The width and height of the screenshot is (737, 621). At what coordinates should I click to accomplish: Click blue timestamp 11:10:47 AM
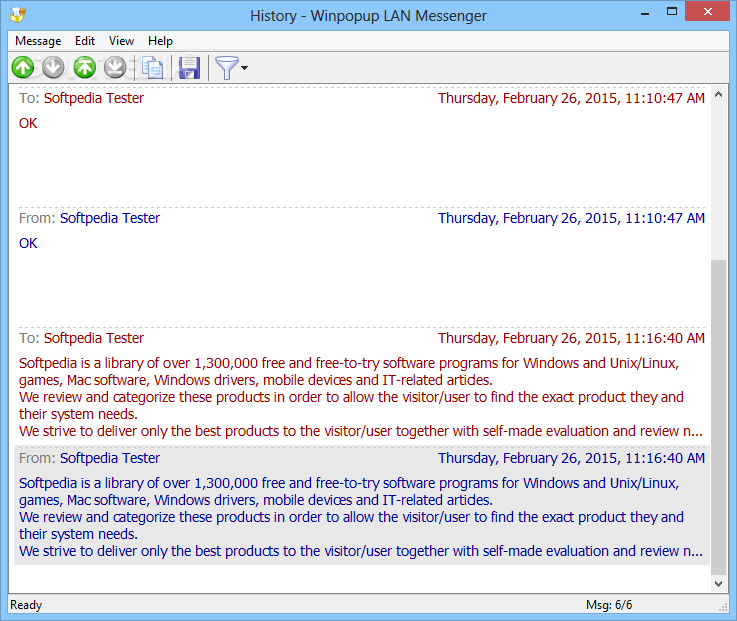(571, 218)
